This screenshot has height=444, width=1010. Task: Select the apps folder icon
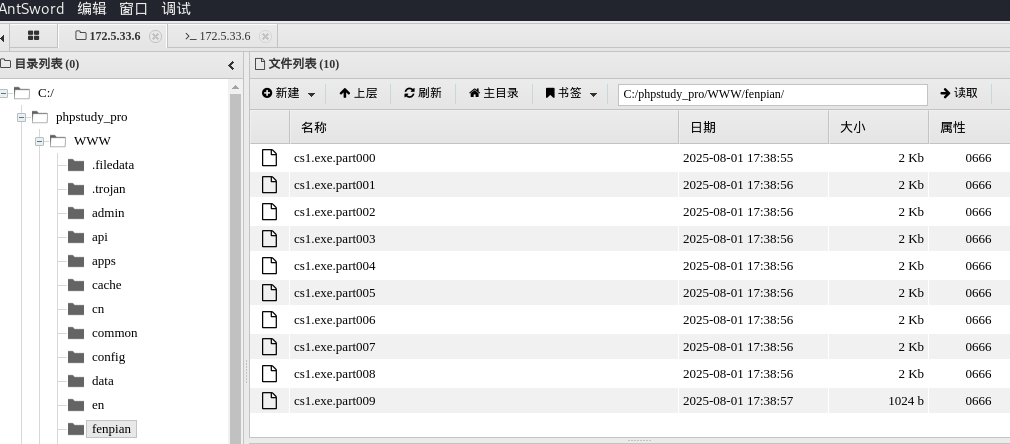[x=76, y=261]
